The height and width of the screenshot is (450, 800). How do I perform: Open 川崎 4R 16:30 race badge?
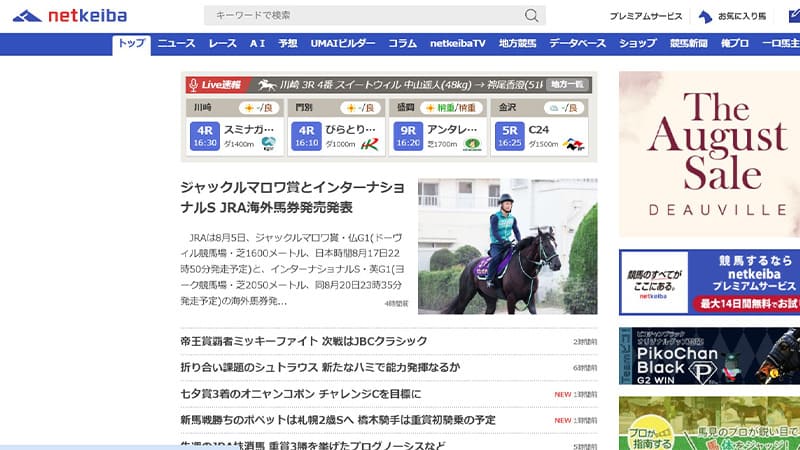(205, 136)
